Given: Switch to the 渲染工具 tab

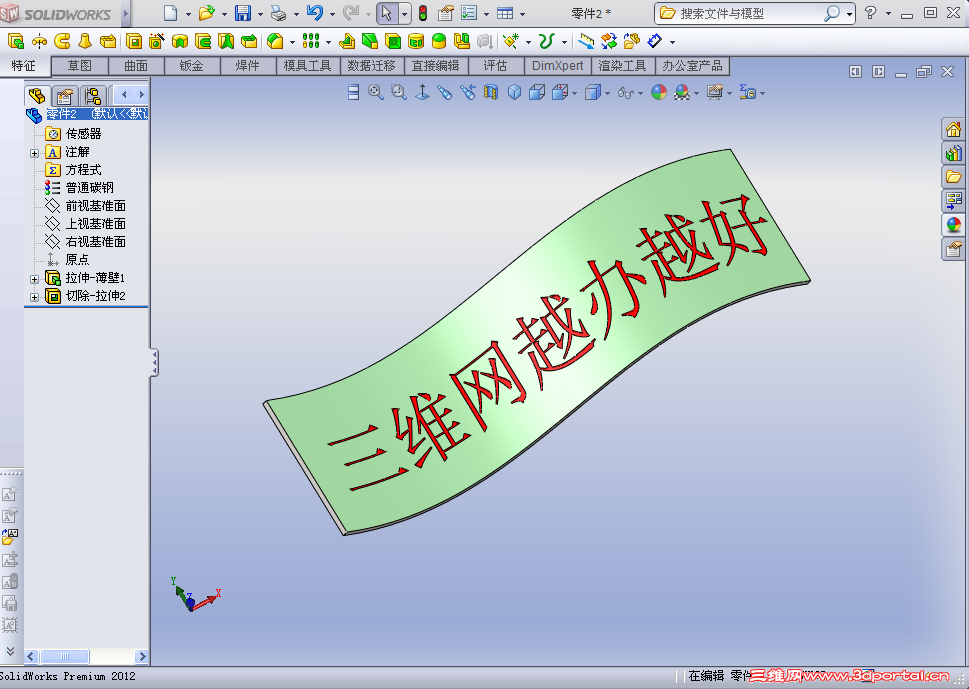Looking at the screenshot, I should [x=622, y=66].
